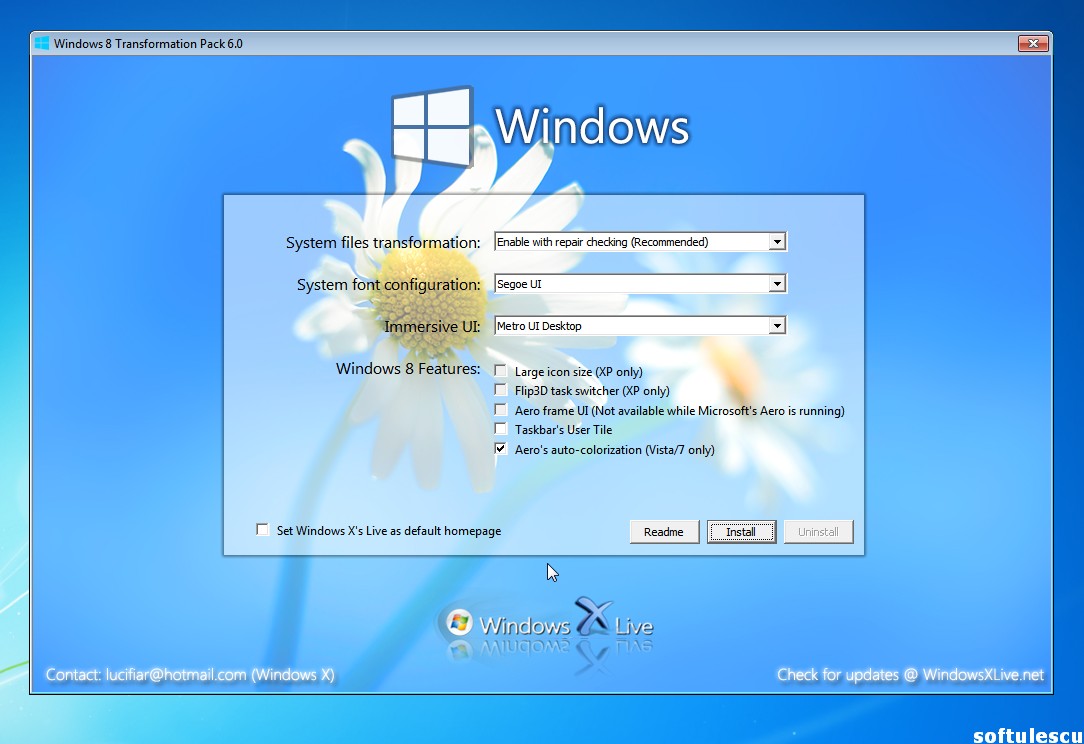Click 'Enable with repair checking (Recommended)' value
This screenshot has height=744, width=1084.
point(602,242)
